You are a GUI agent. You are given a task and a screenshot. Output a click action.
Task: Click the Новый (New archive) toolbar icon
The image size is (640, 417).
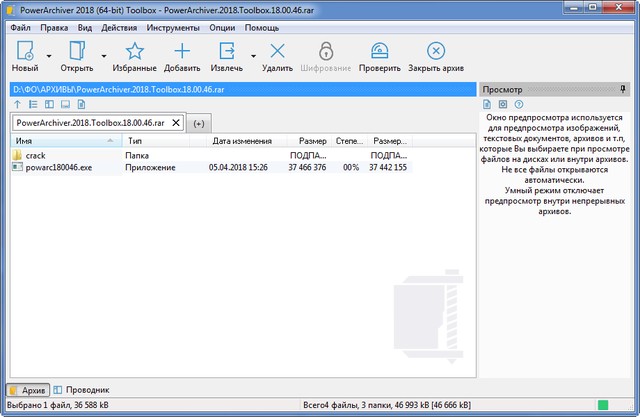click(25, 51)
